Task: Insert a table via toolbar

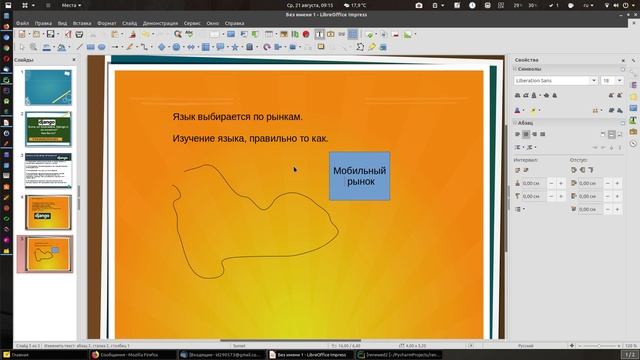Action: pos(269,34)
